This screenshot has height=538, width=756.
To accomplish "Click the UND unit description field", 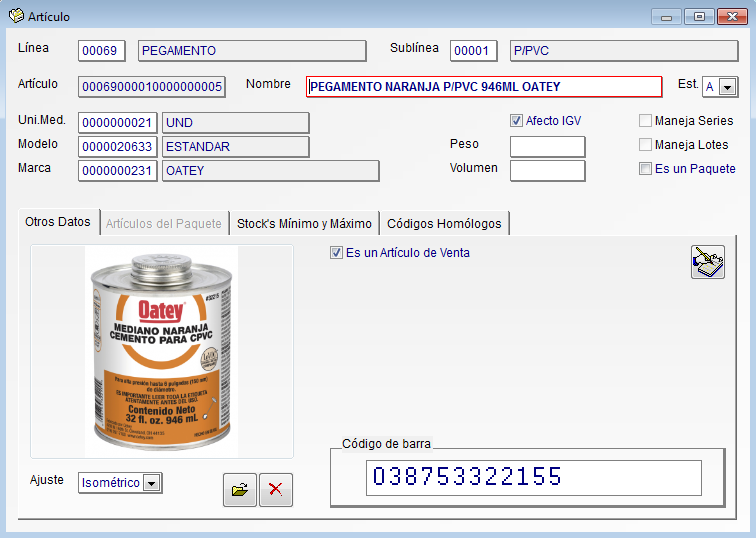I will (x=236, y=122).
